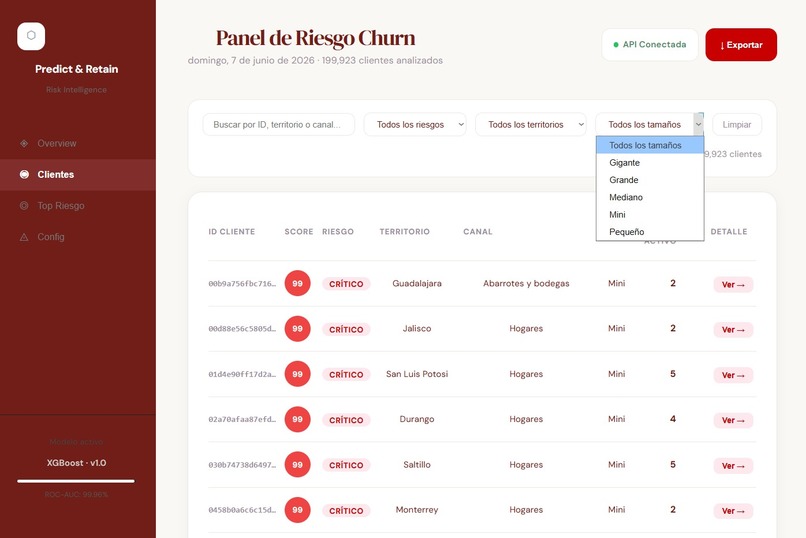Click score 99 badge in San Luis Potosi row

(x=297, y=374)
